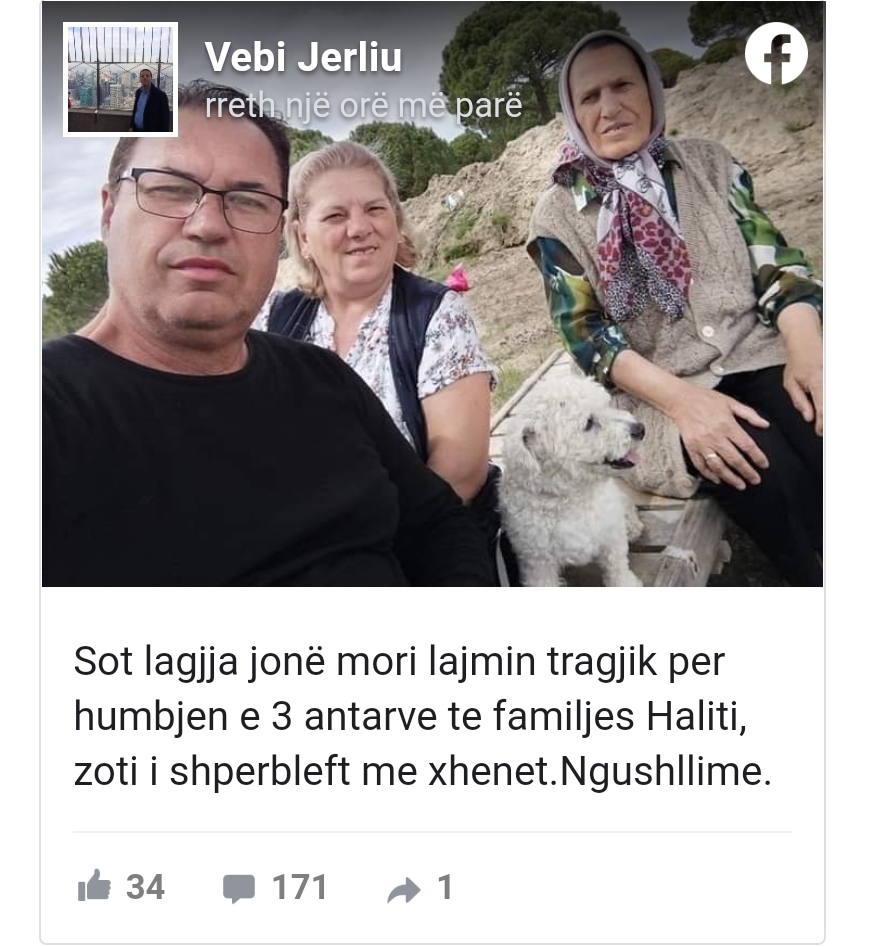
Task: Click the post text starting 'Sot lagjja jonë'
Action: (x=423, y=716)
